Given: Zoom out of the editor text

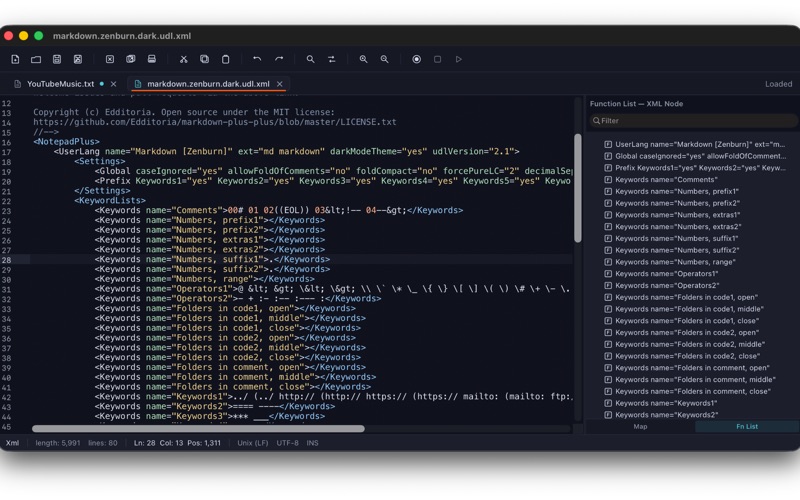Looking at the screenshot, I should (x=384, y=59).
